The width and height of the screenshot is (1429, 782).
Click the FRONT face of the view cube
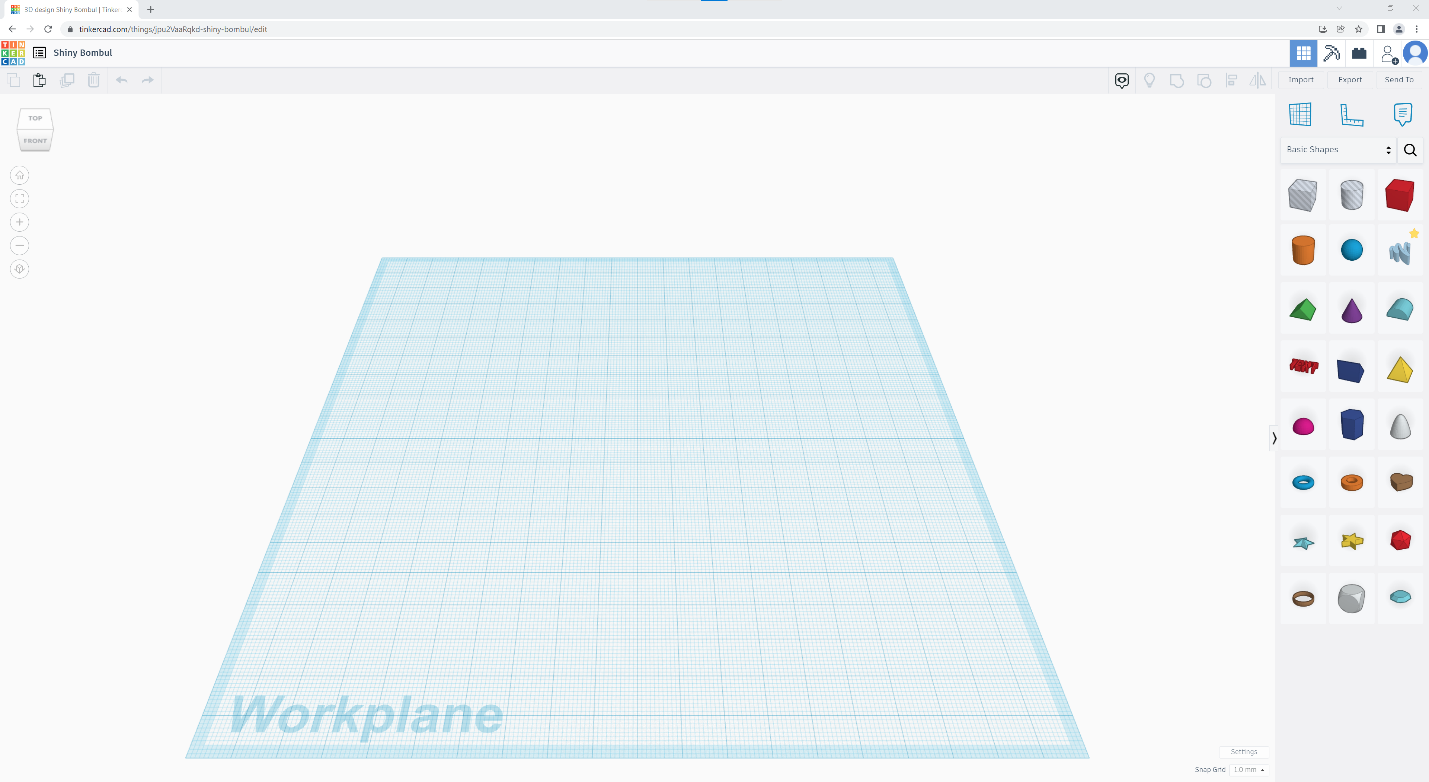(x=34, y=141)
